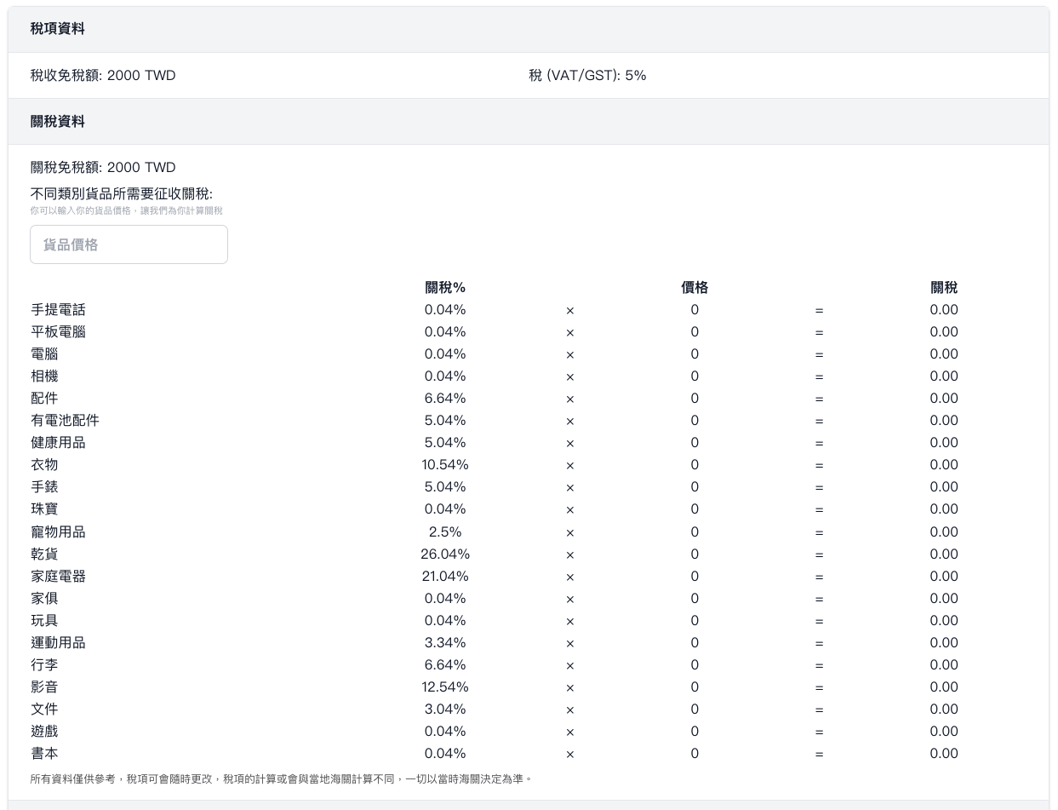This screenshot has height=810, width=1058.
Task: Click the 關稅% column header
Action: point(445,288)
